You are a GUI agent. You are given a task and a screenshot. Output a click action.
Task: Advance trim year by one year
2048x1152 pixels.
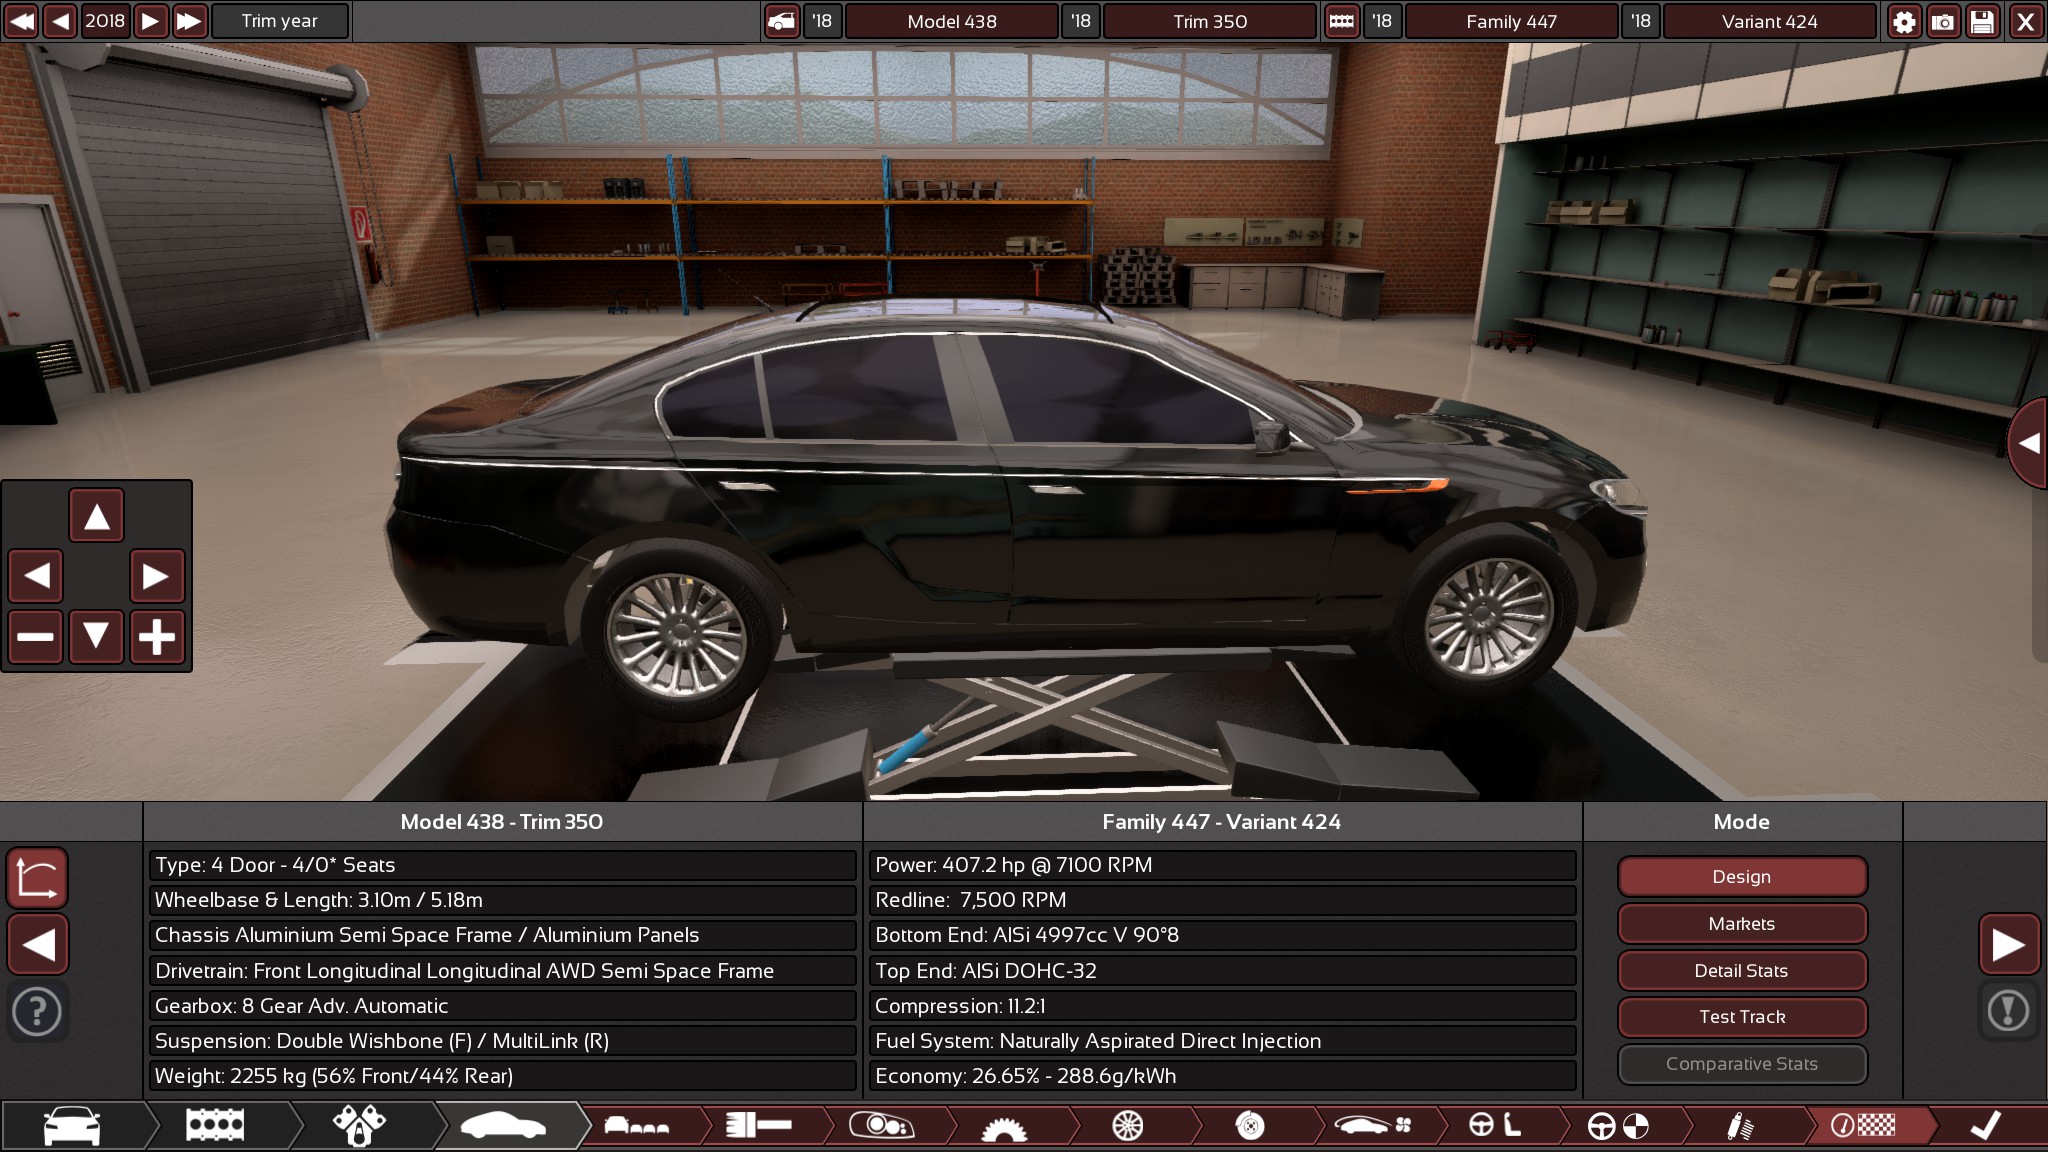150,21
